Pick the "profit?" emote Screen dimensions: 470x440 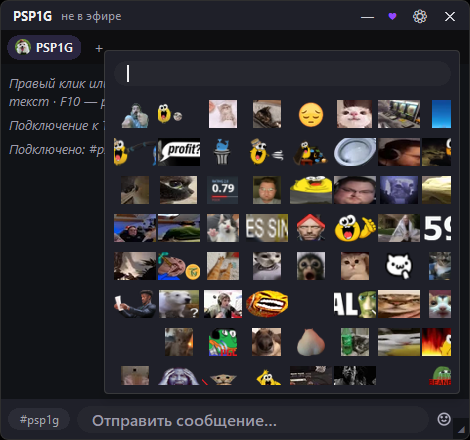179,152
